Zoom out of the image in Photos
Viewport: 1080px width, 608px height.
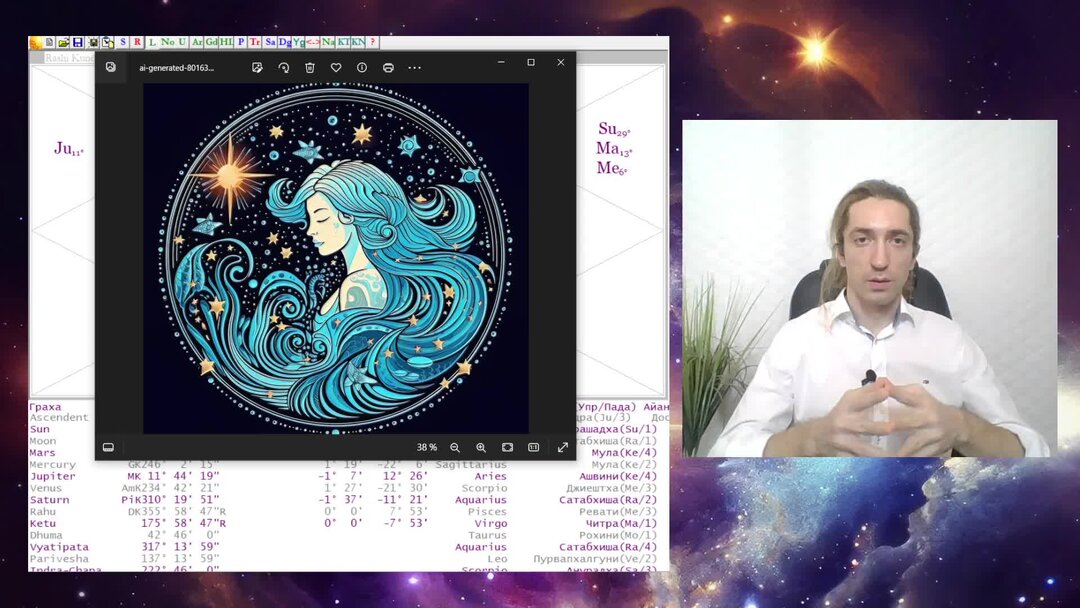point(455,448)
